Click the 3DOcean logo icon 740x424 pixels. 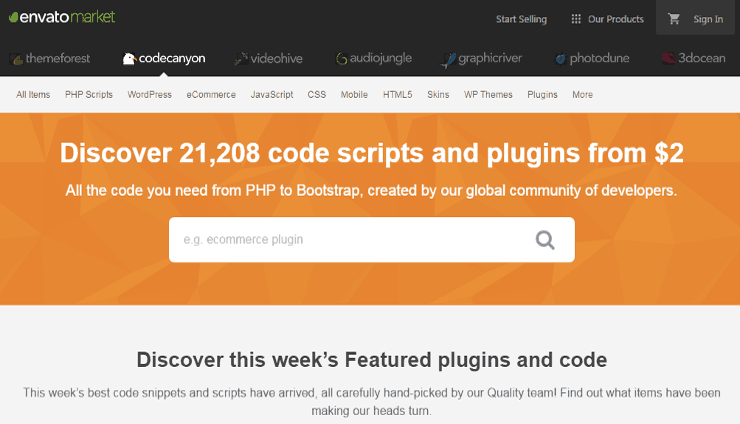tap(669, 59)
